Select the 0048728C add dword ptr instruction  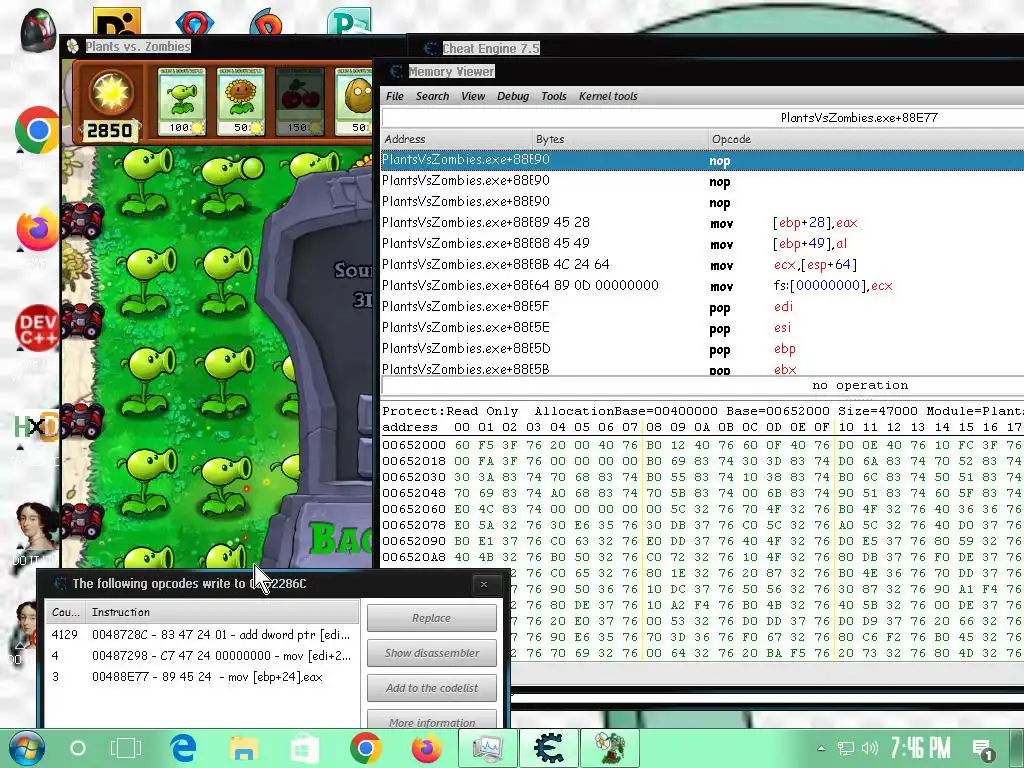point(202,635)
